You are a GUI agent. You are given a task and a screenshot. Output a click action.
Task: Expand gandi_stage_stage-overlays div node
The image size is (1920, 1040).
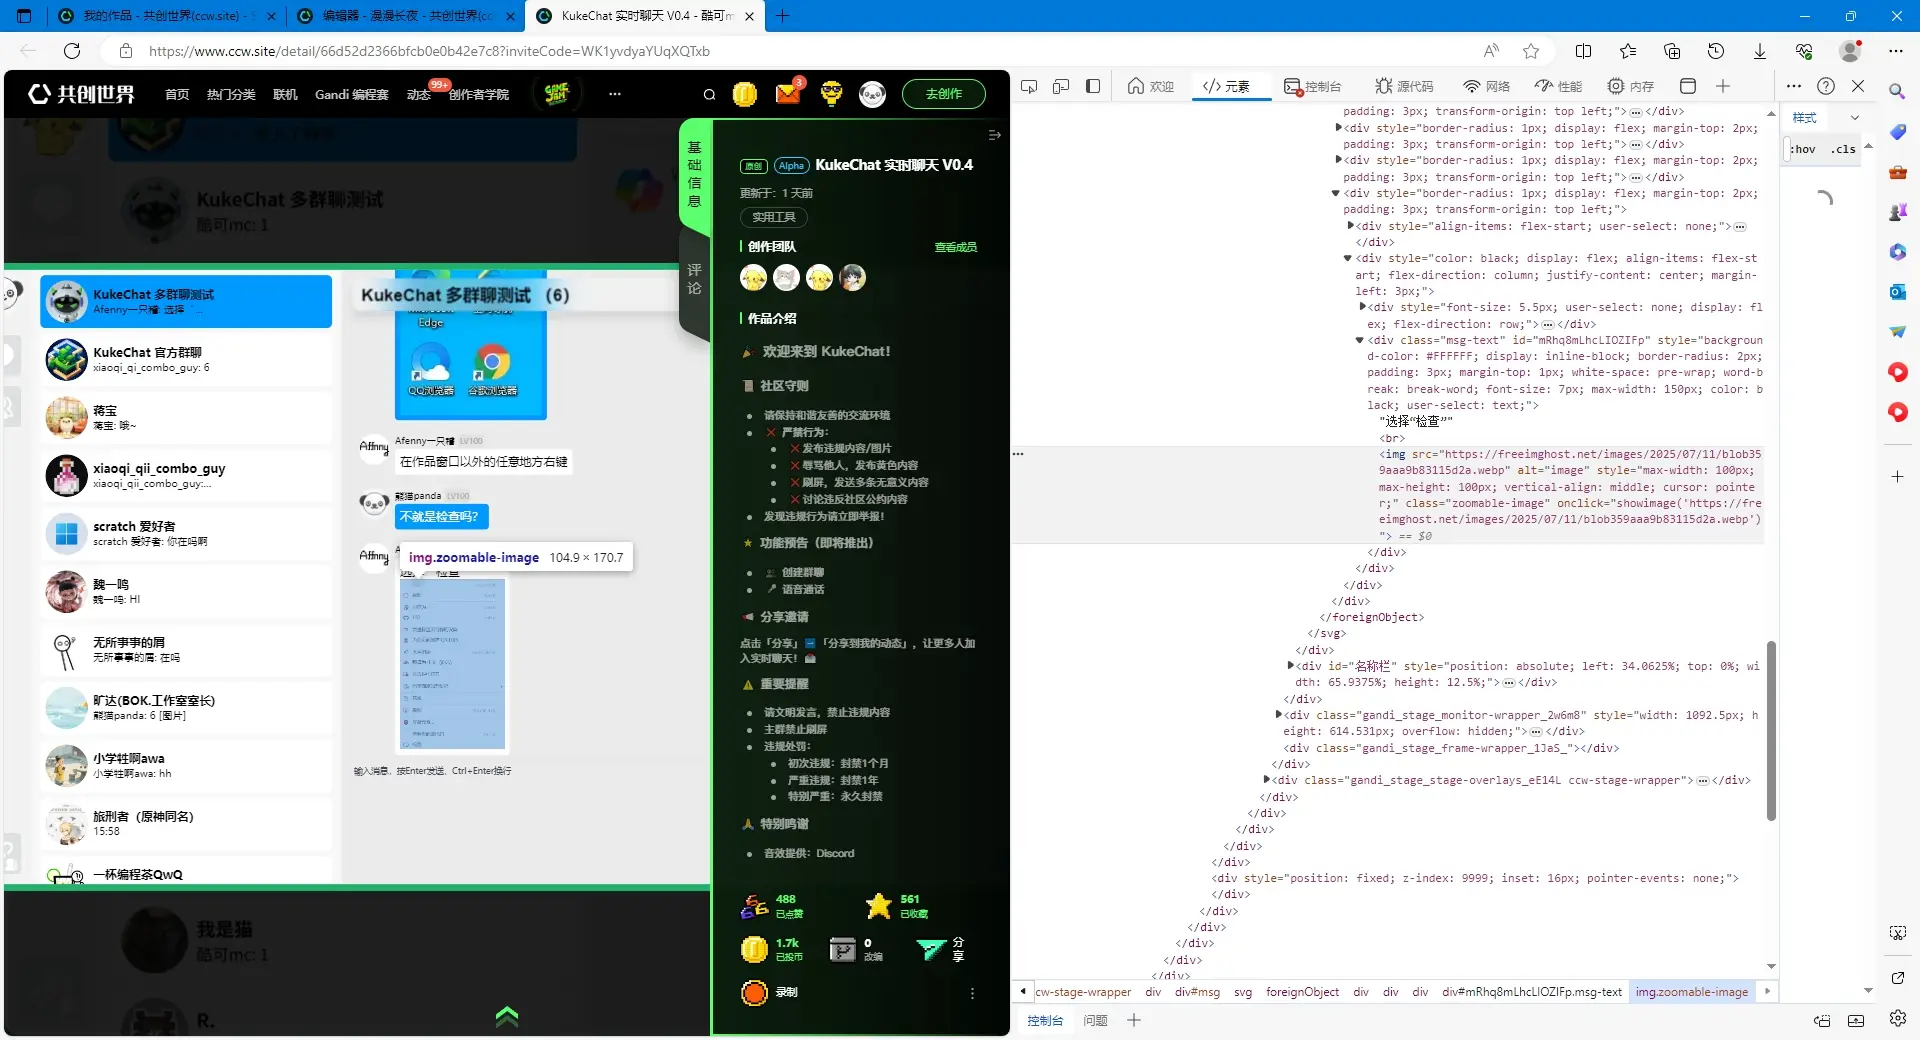point(1267,780)
